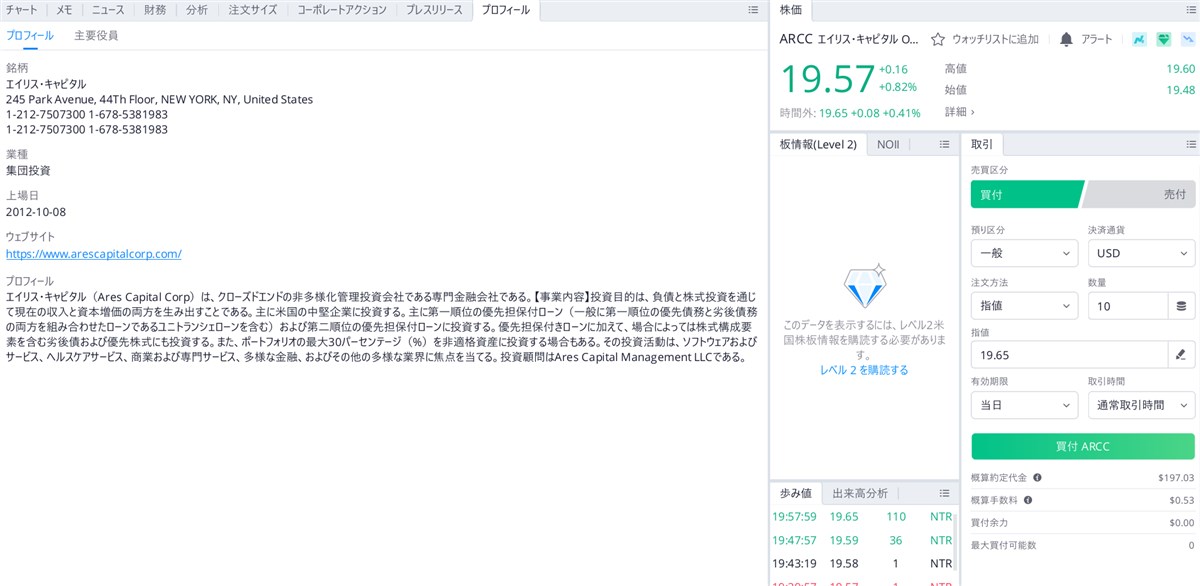Open the 有効期限 dropdown showing 当日
Image resolution: width=1200 pixels, height=586 pixels.
point(1024,405)
